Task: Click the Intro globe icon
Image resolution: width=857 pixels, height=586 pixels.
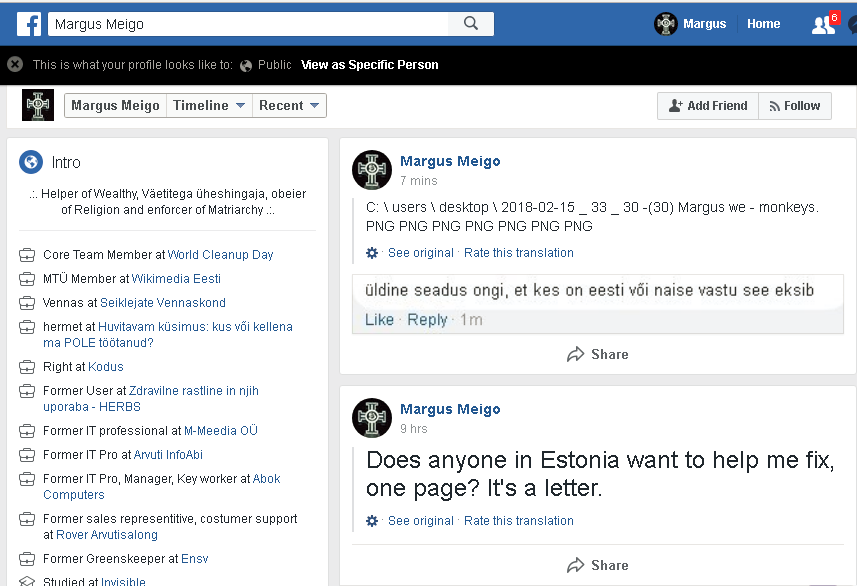Action: 31,162
